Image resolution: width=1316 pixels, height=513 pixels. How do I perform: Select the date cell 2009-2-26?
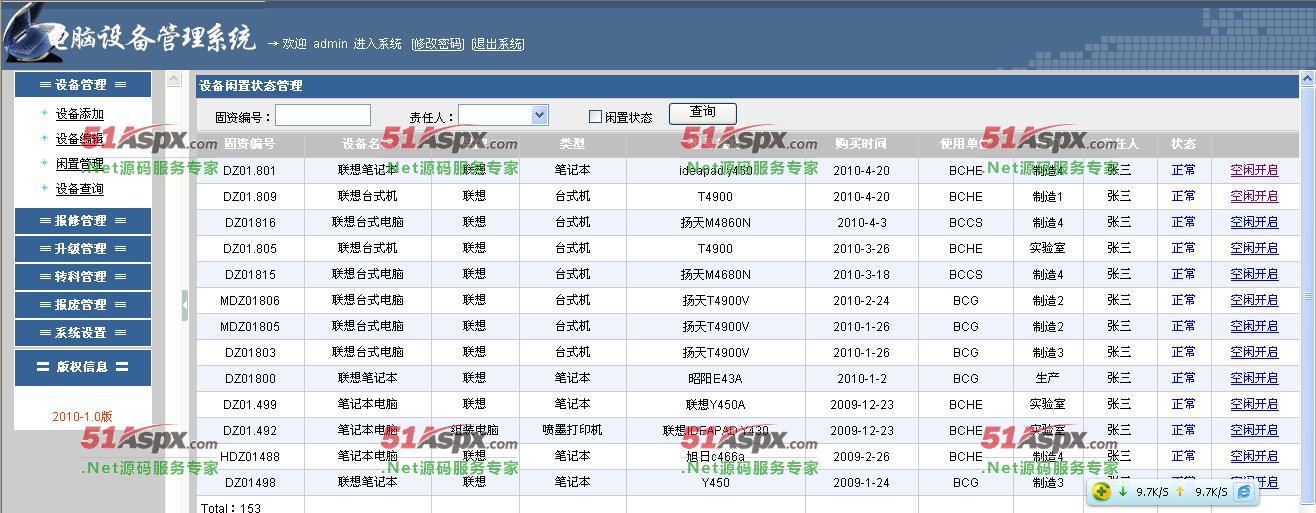pyautogui.click(x=861, y=457)
